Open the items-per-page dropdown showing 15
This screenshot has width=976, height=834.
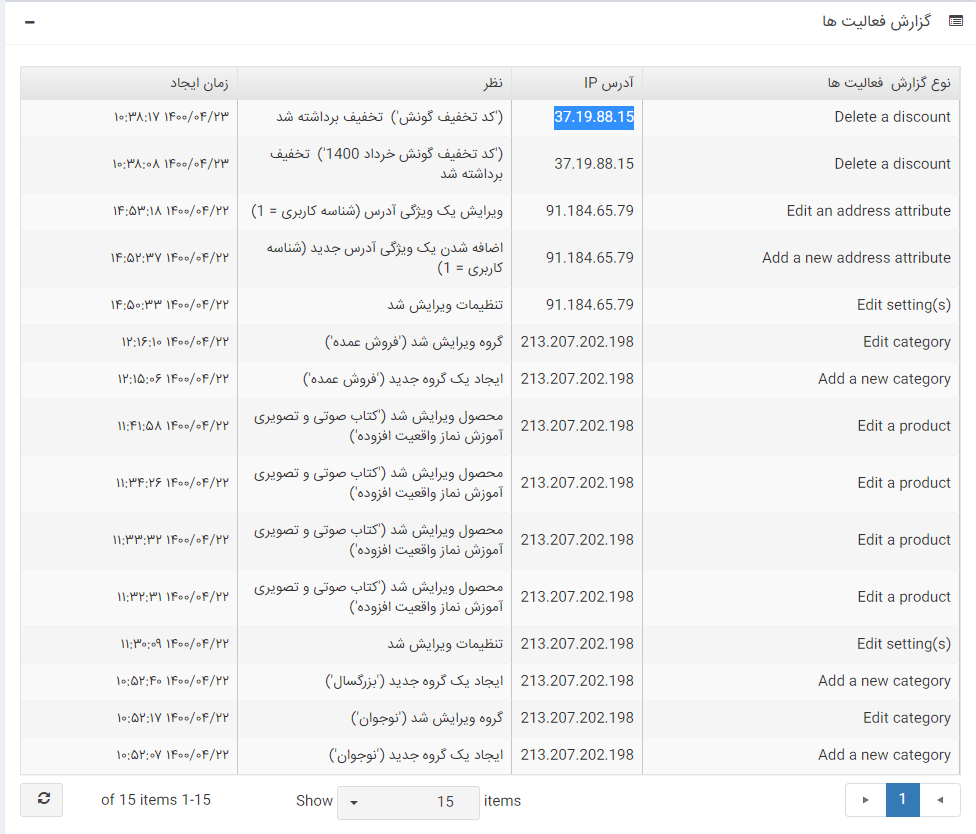point(407,801)
